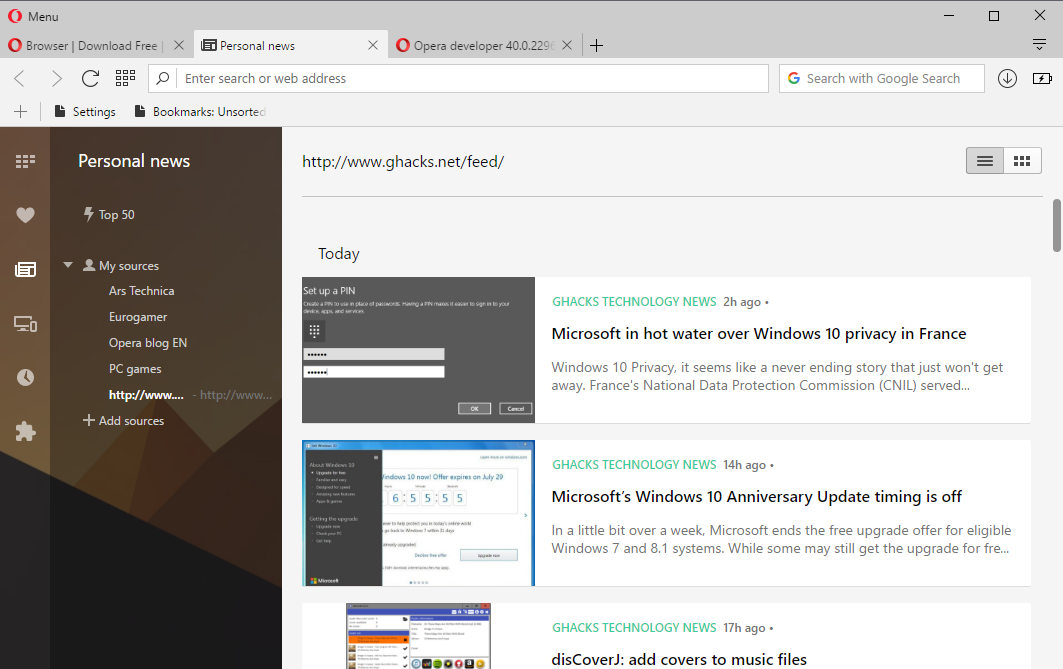This screenshot has height=669, width=1063.
Task: Click the http://www.ghacks.net/feed/ heading
Action: pos(403,161)
